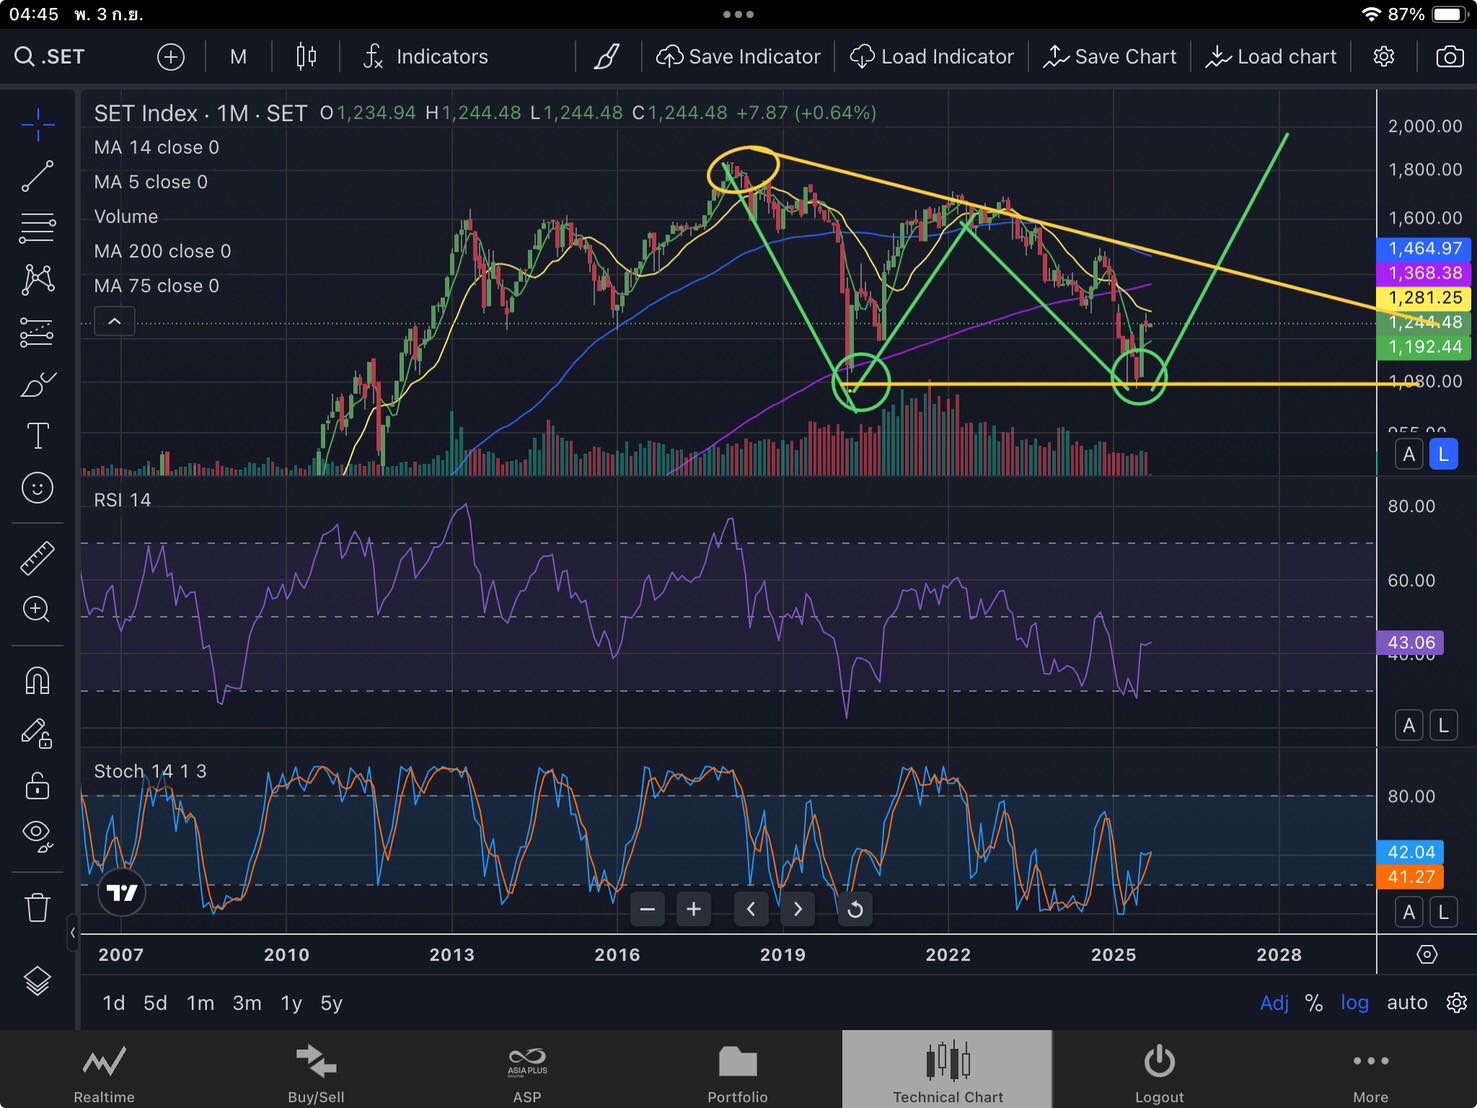Toggle stay in drawing mode
Viewport: 1477px width, 1108px height.
37,734
